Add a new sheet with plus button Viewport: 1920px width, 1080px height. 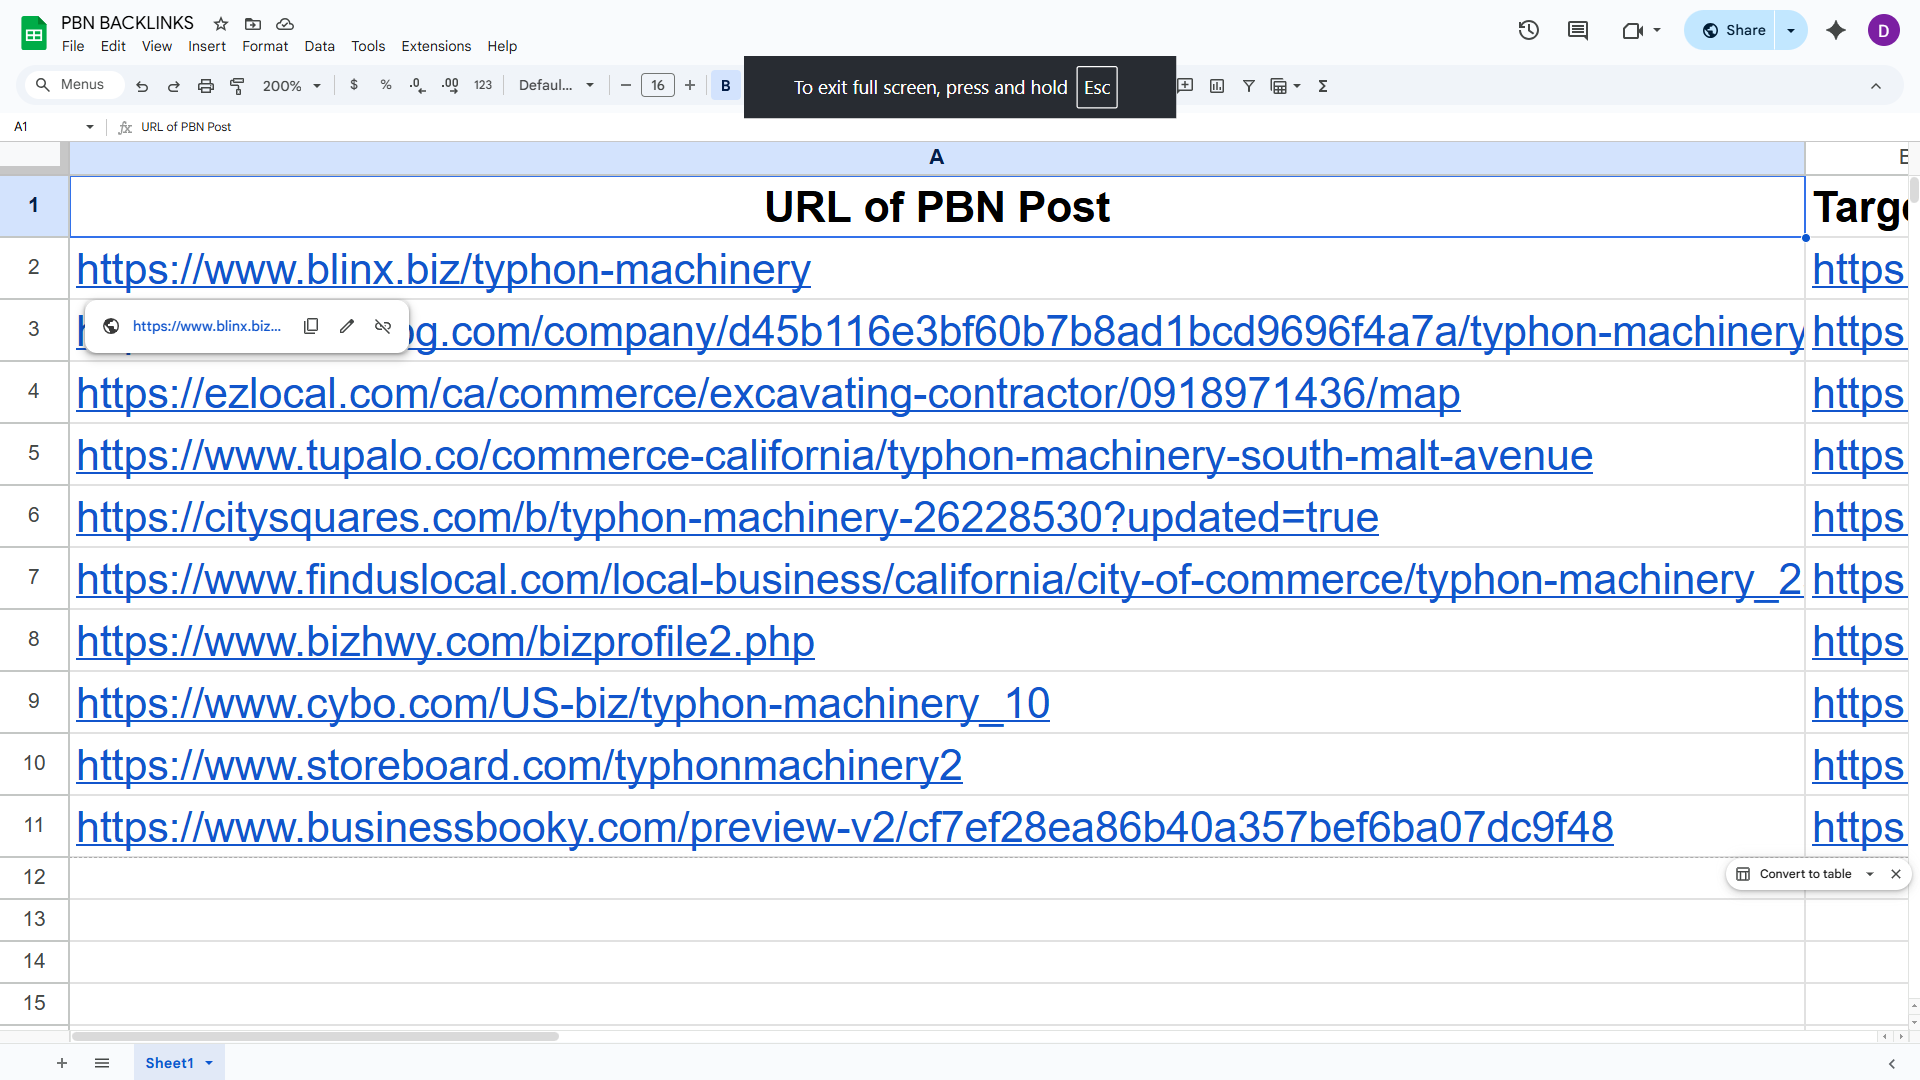click(x=62, y=1063)
